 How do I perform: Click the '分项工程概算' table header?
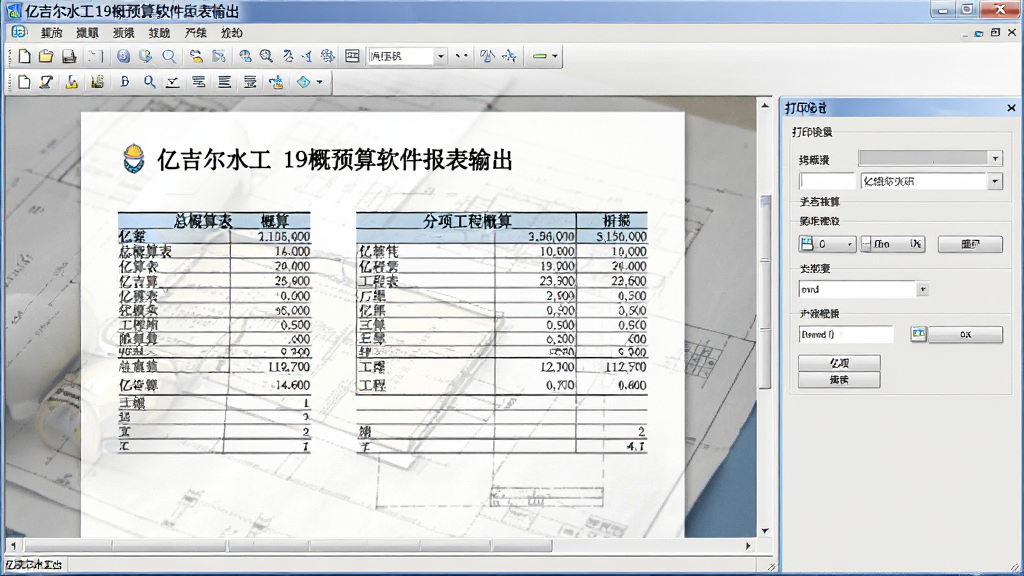466,221
